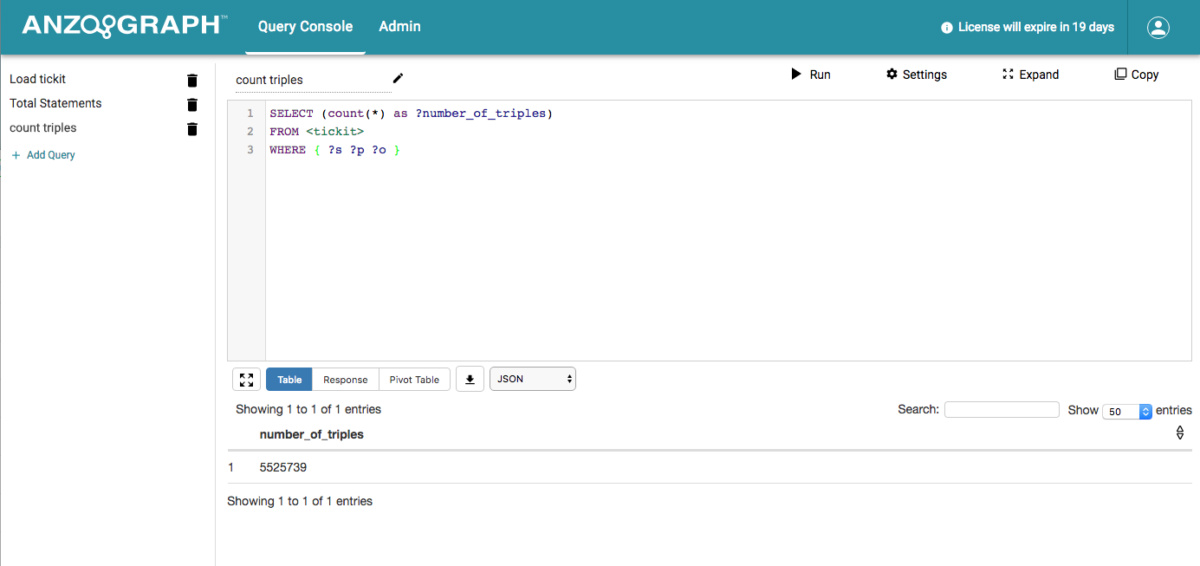Click line 1 SELECT statement

pos(411,113)
